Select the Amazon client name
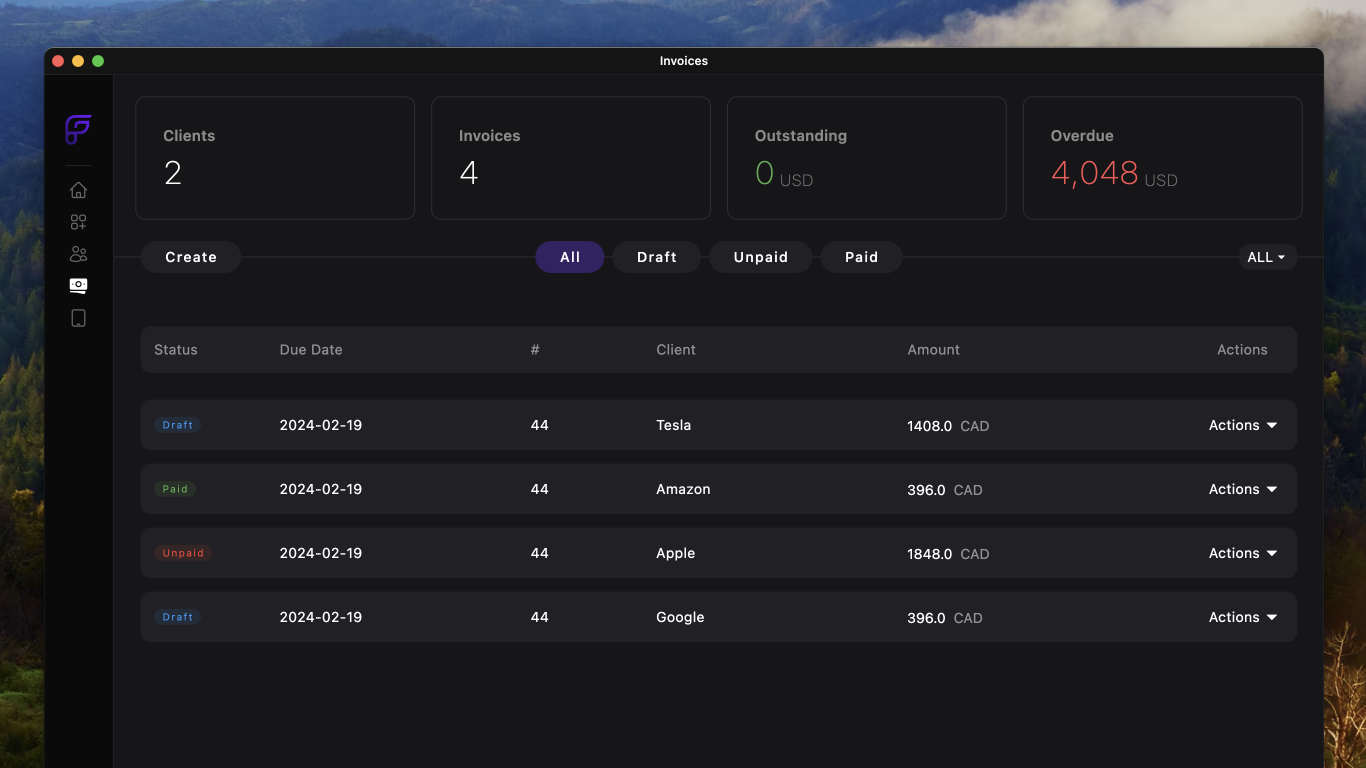Viewport: 1366px width, 768px height. pos(683,489)
